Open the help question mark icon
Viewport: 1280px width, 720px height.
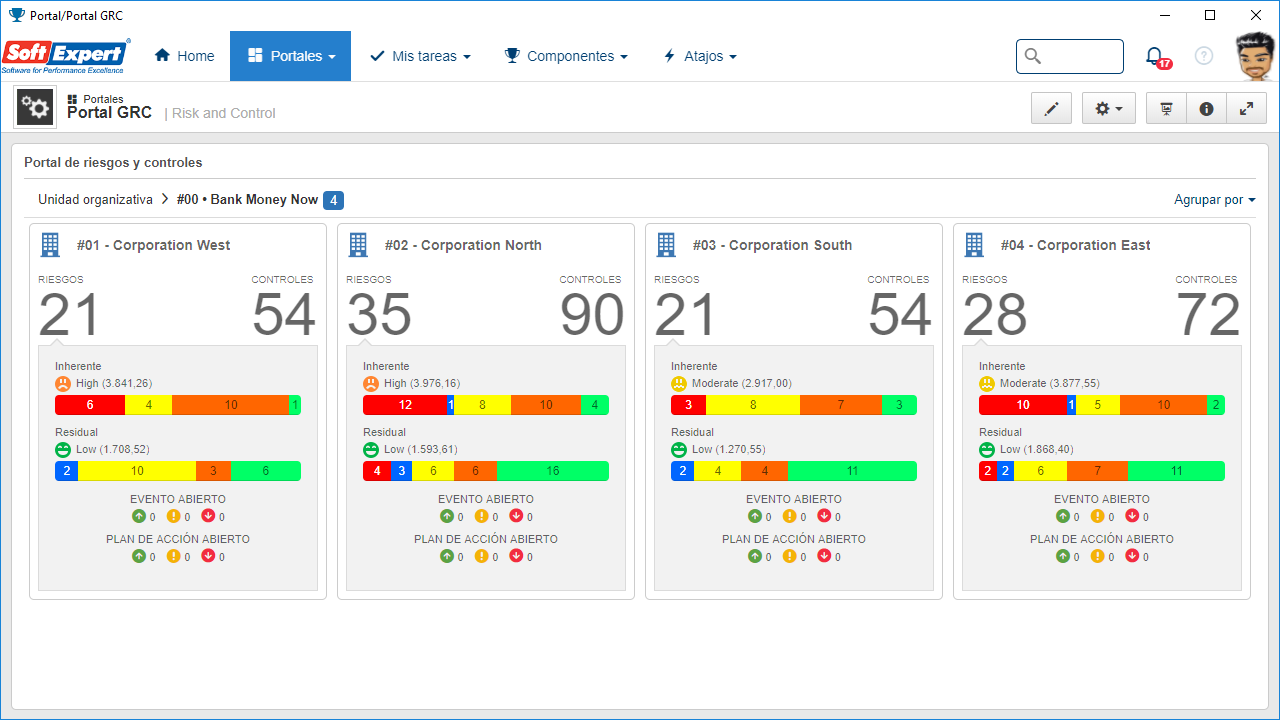point(1204,56)
